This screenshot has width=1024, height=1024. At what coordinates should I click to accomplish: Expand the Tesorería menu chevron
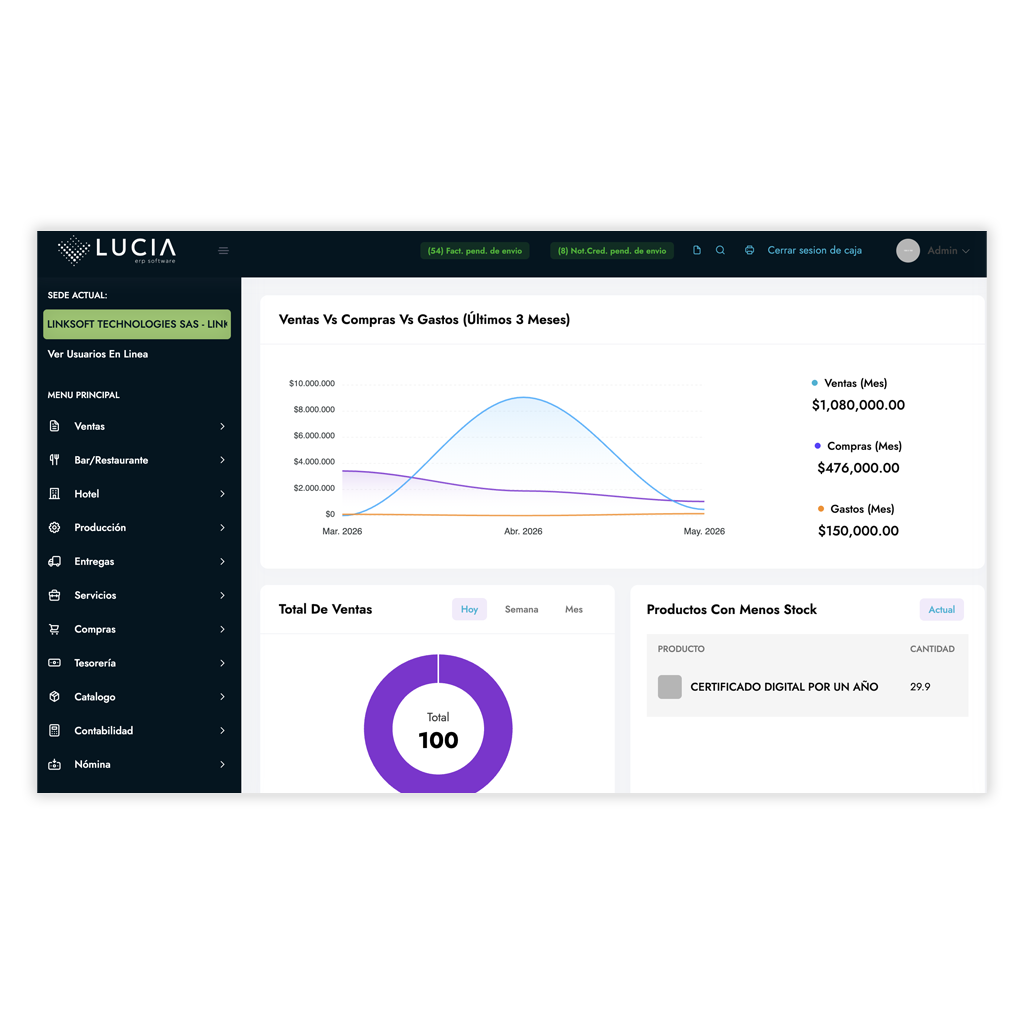223,663
